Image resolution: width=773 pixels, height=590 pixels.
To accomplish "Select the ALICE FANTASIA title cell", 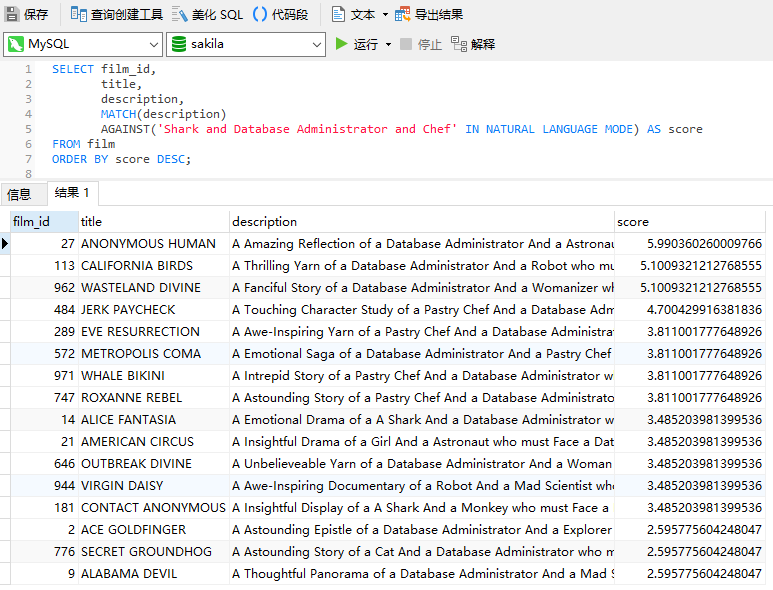I will [154, 419].
